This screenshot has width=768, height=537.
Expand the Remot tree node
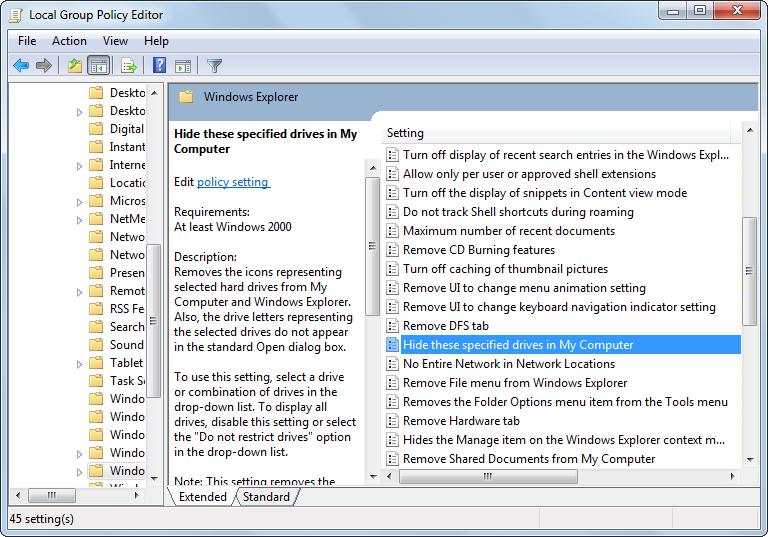[79, 292]
